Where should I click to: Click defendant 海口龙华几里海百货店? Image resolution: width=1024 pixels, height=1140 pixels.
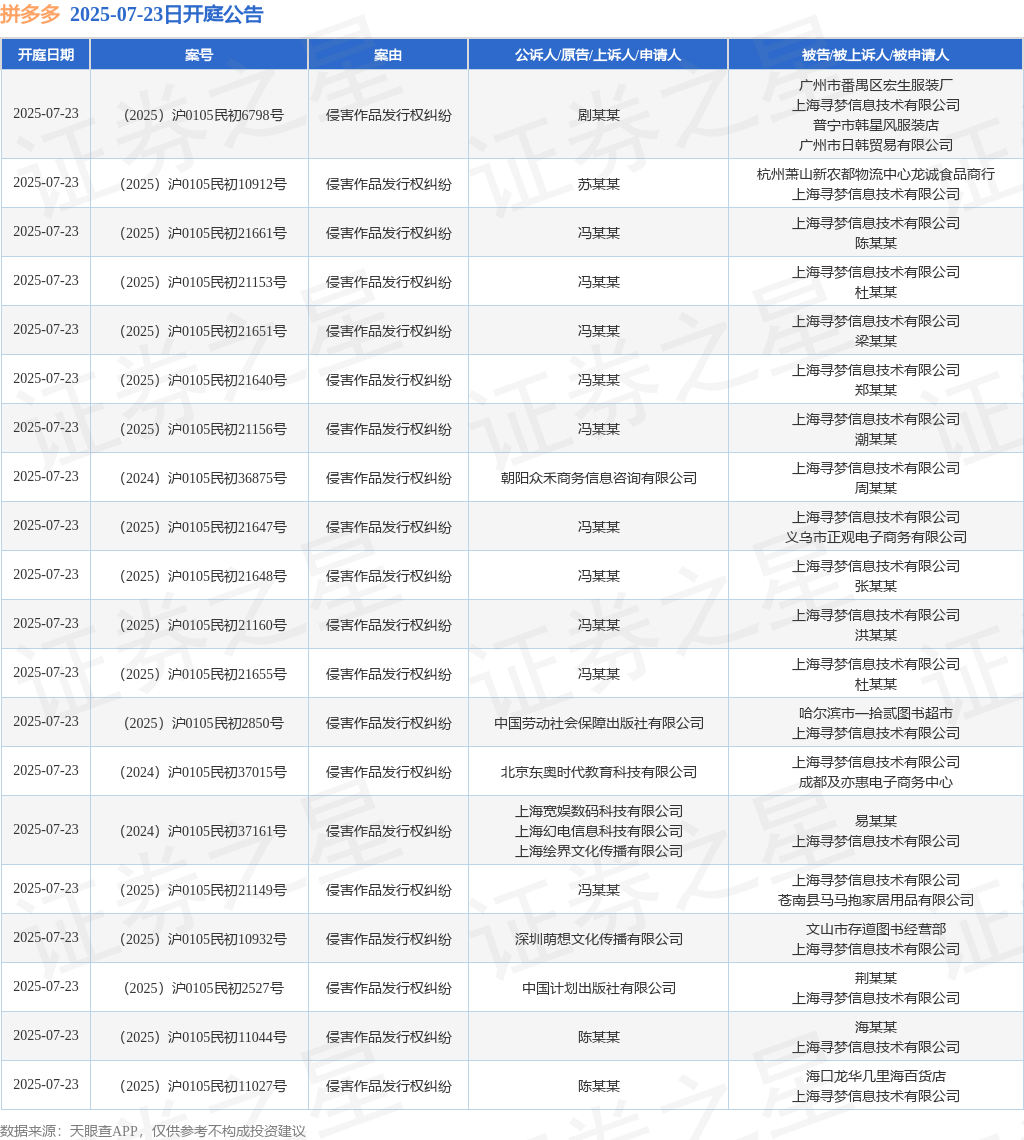(876, 1076)
